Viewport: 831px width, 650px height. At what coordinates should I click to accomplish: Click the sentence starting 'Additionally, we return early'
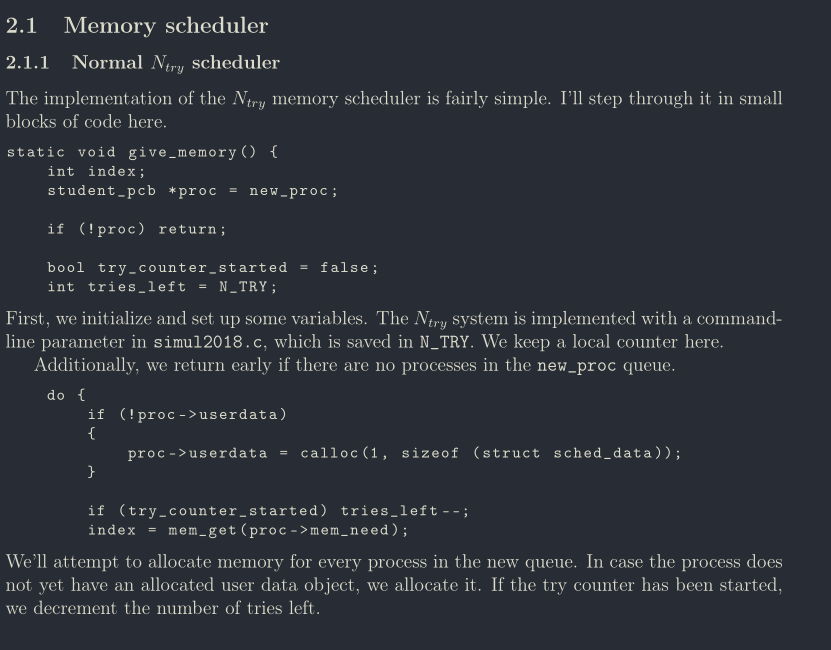(285, 365)
